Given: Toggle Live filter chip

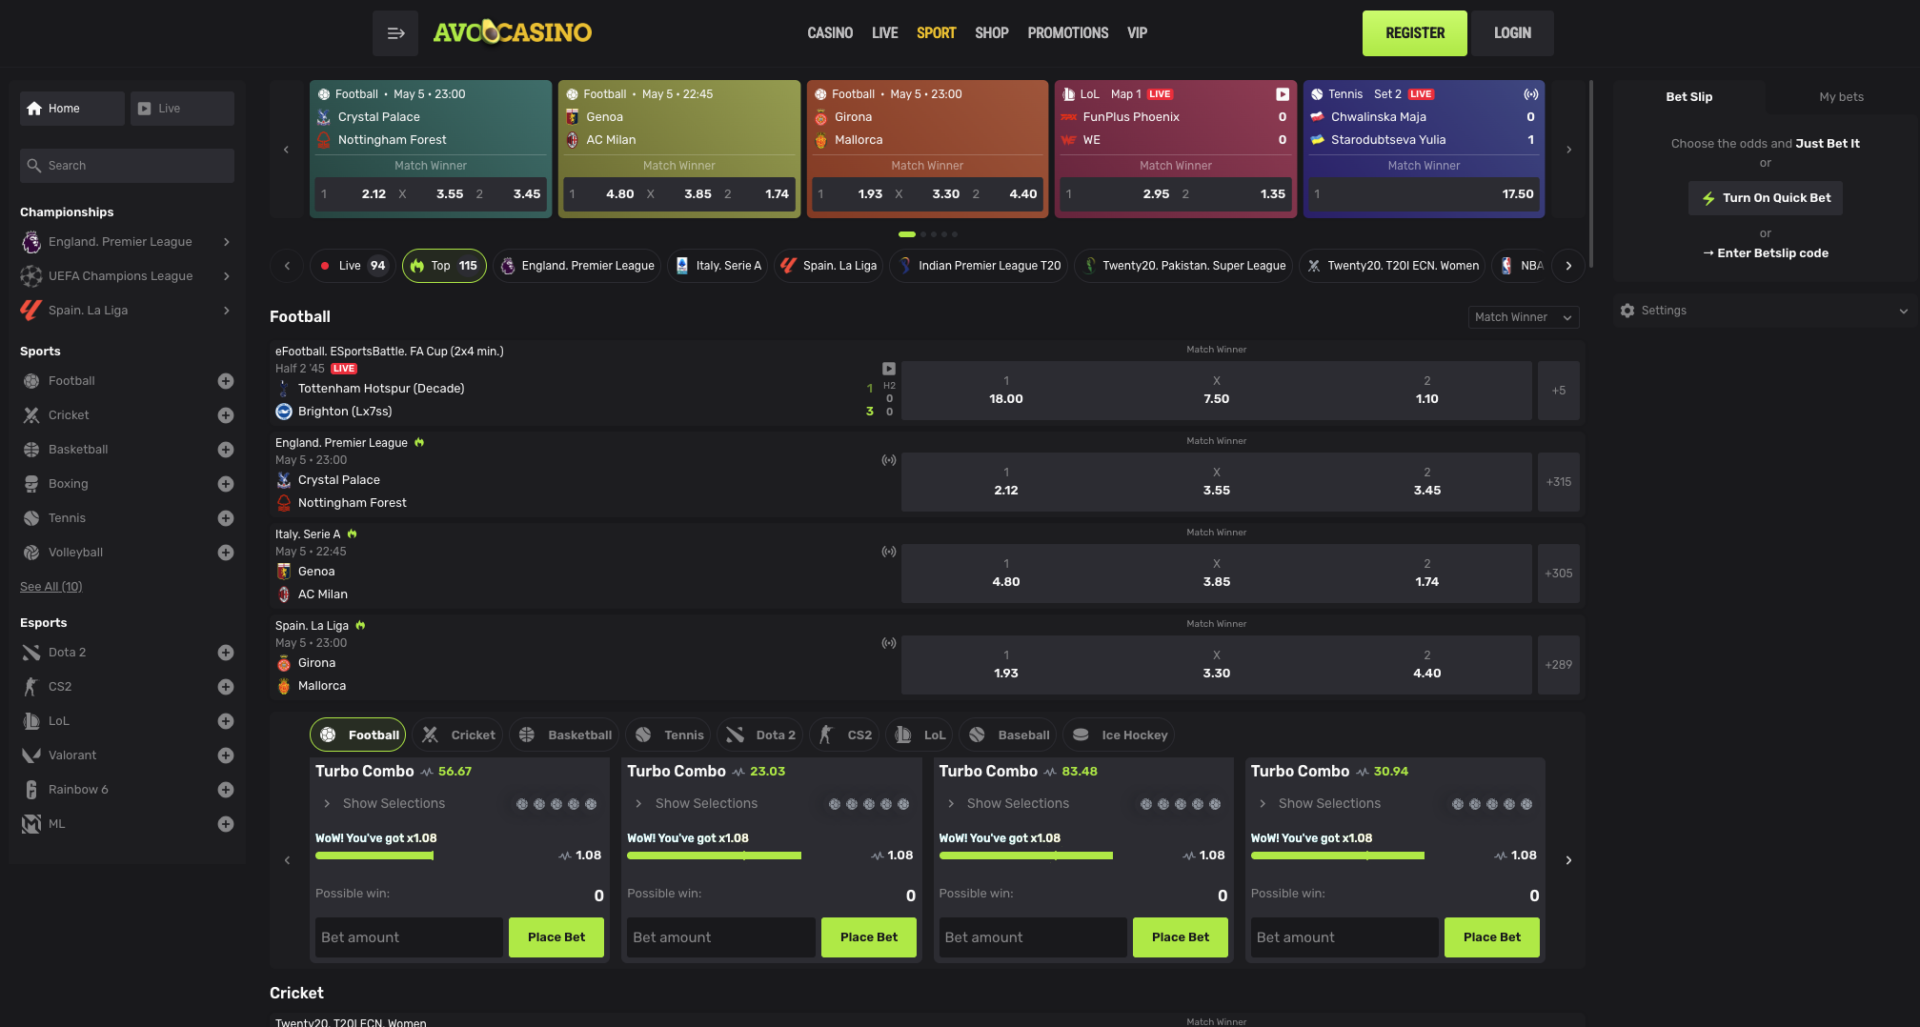Looking at the screenshot, I should click(x=353, y=266).
